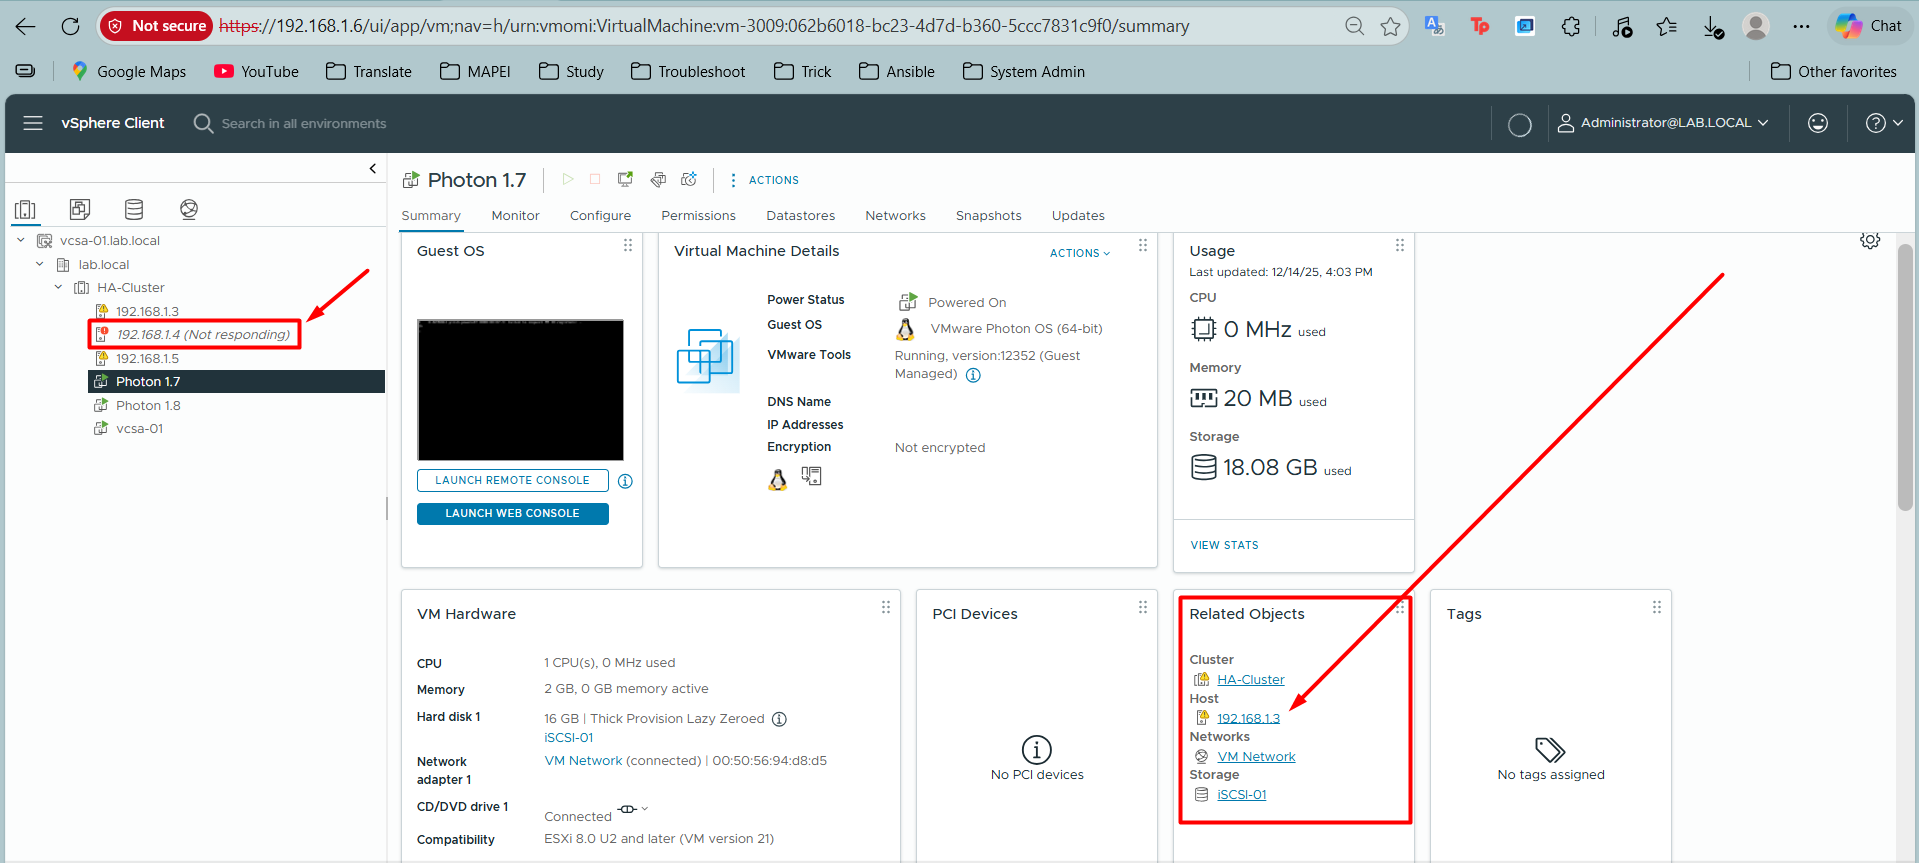Collapse the inventory sidebar chevron
The image size is (1919, 863).
(x=373, y=168)
